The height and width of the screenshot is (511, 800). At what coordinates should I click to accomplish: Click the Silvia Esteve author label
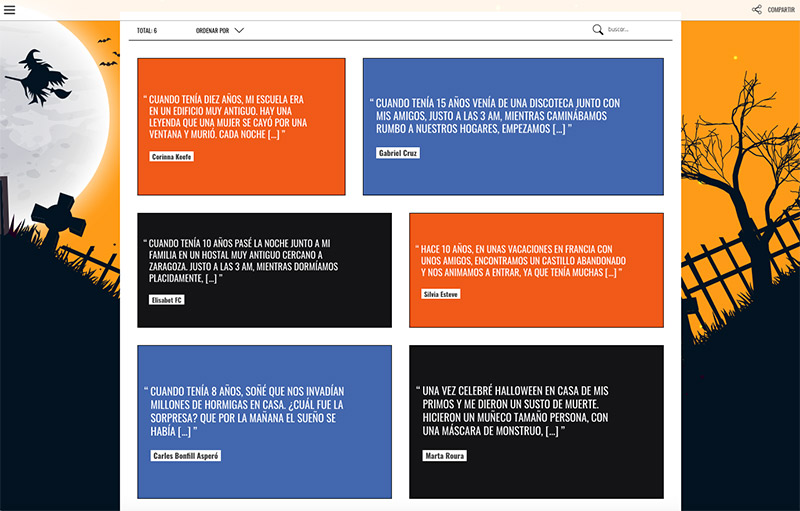pos(441,294)
